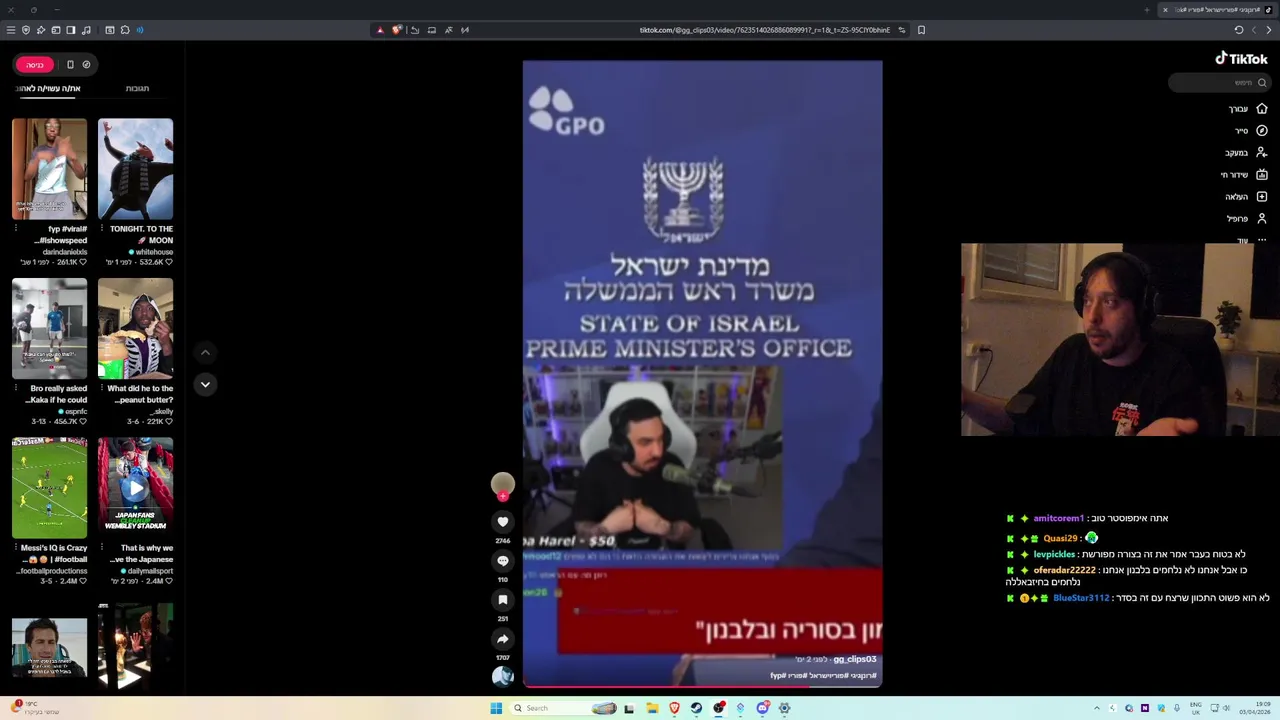The width and height of the screenshot is (1280, 720).
Task: Switch to the comments tab
Action: 137,88
